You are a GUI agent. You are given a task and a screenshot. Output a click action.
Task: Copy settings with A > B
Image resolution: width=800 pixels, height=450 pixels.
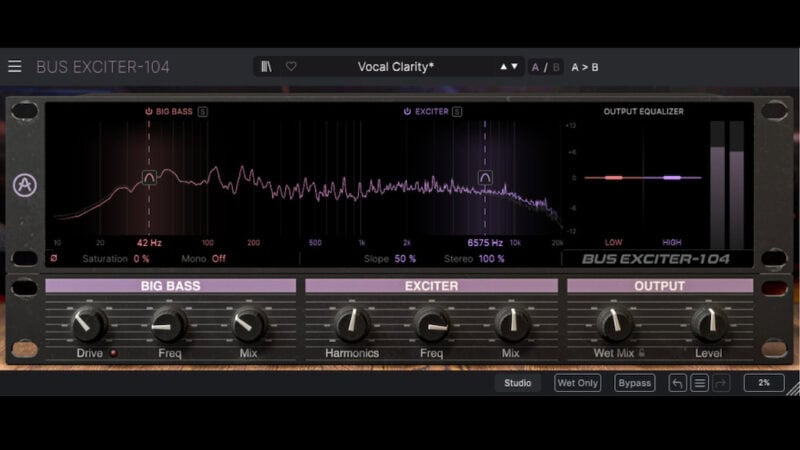click(585, 67)
